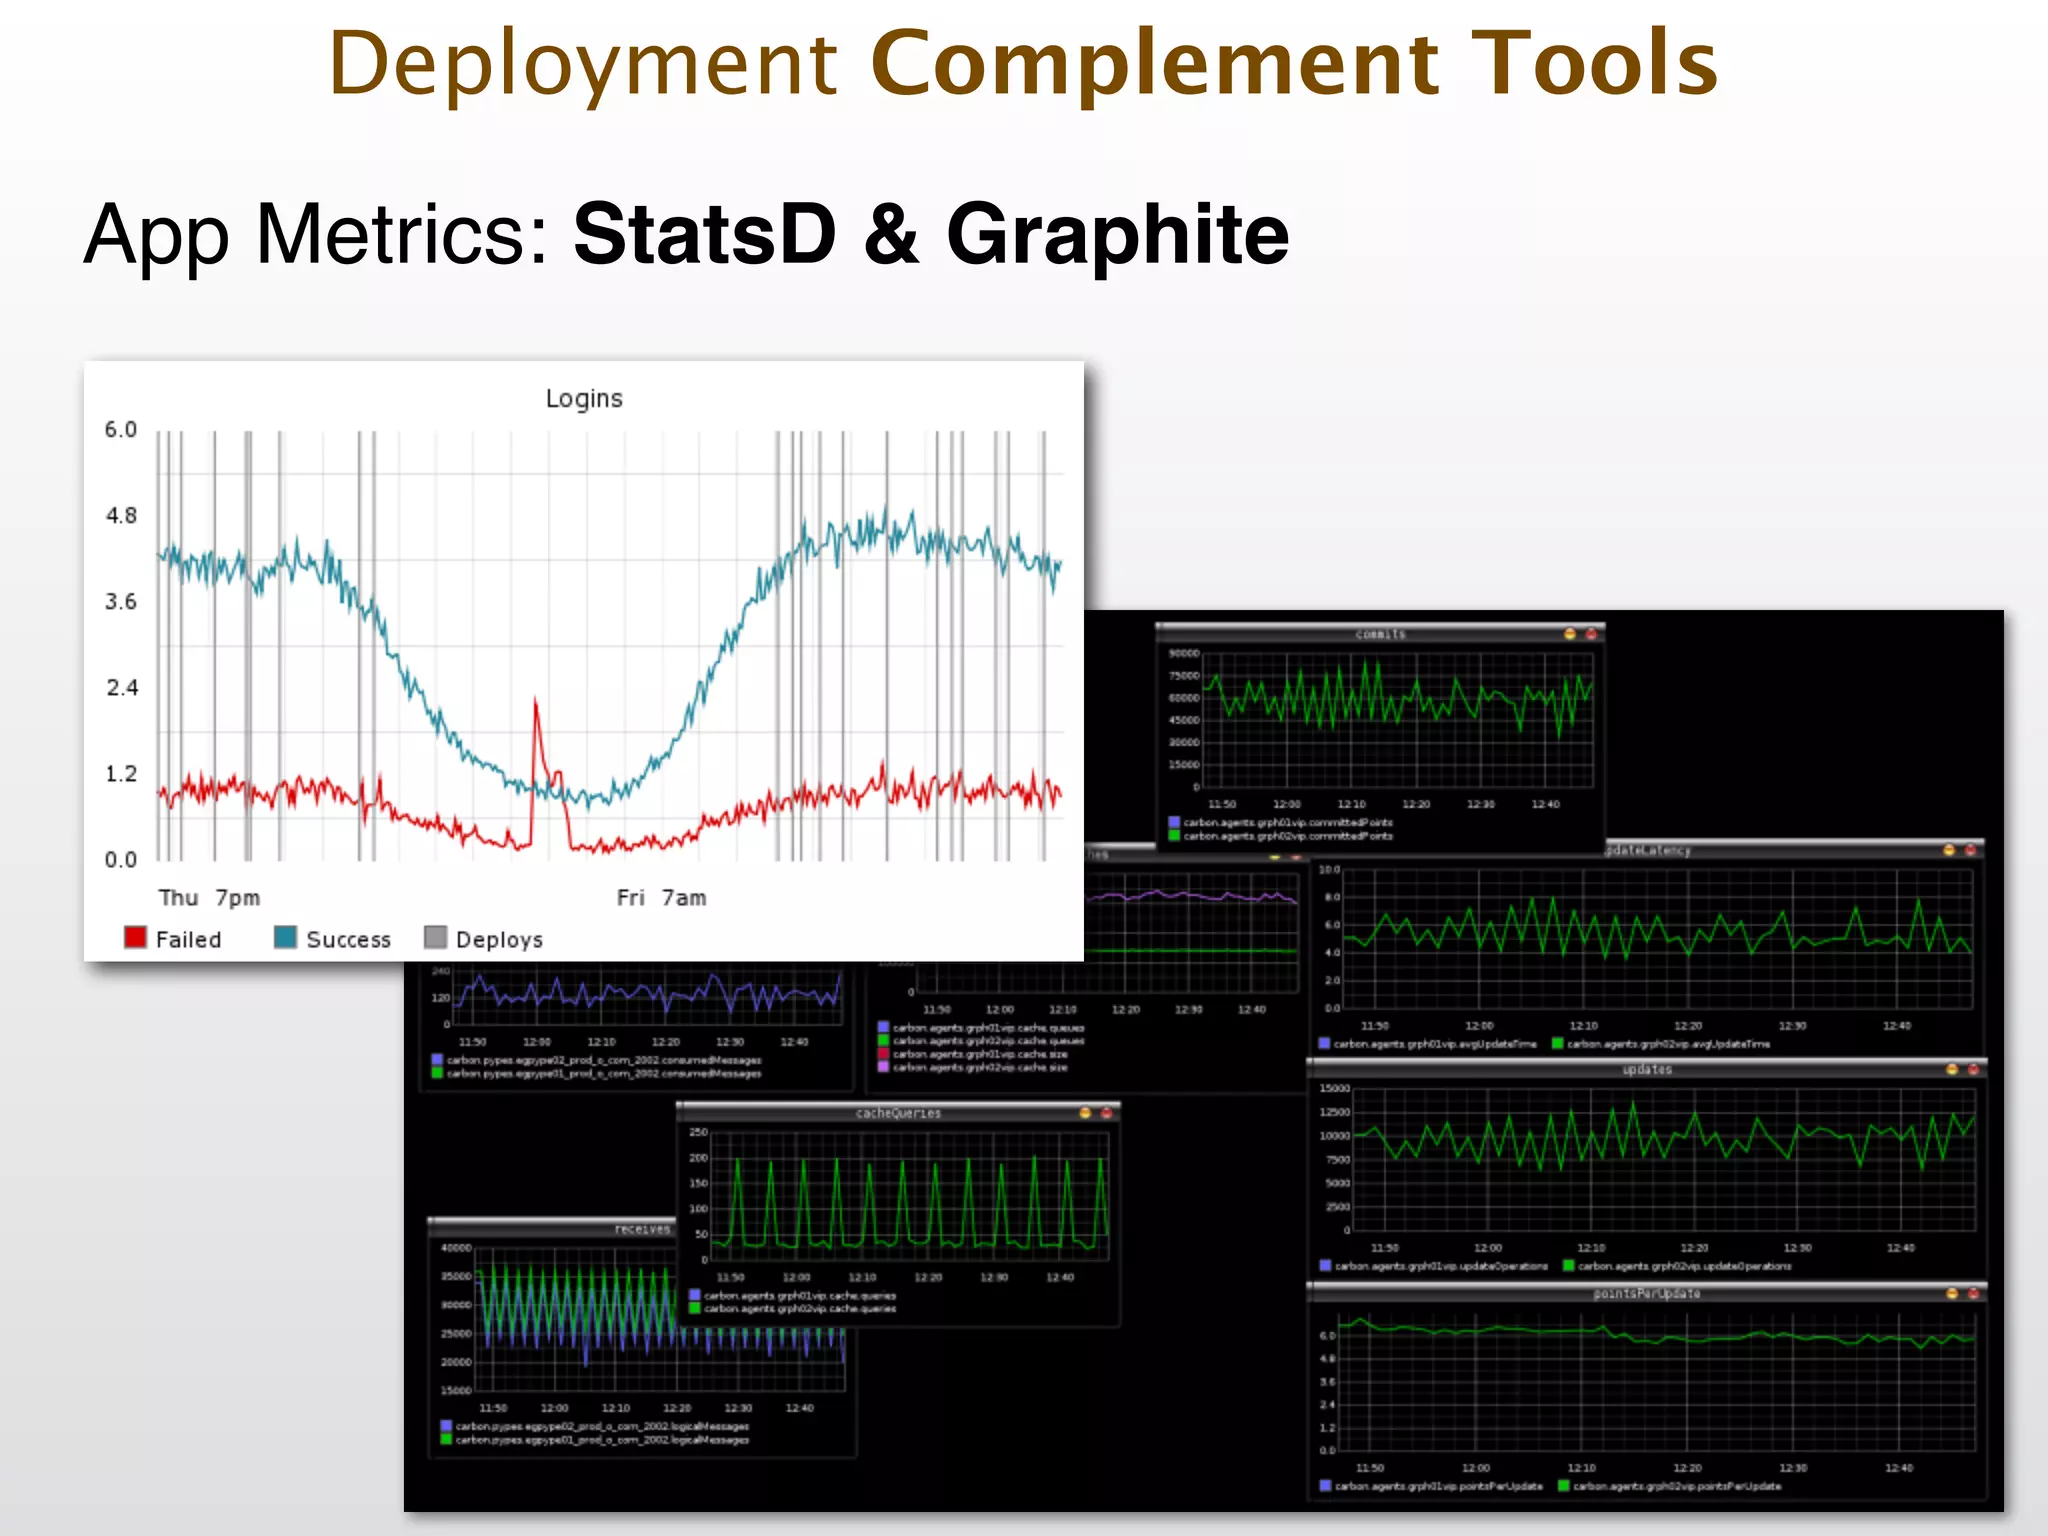Click the blue grph01vip.cache.queues legend swatch
The image size is (2048, 1536).
[883, 1027]
